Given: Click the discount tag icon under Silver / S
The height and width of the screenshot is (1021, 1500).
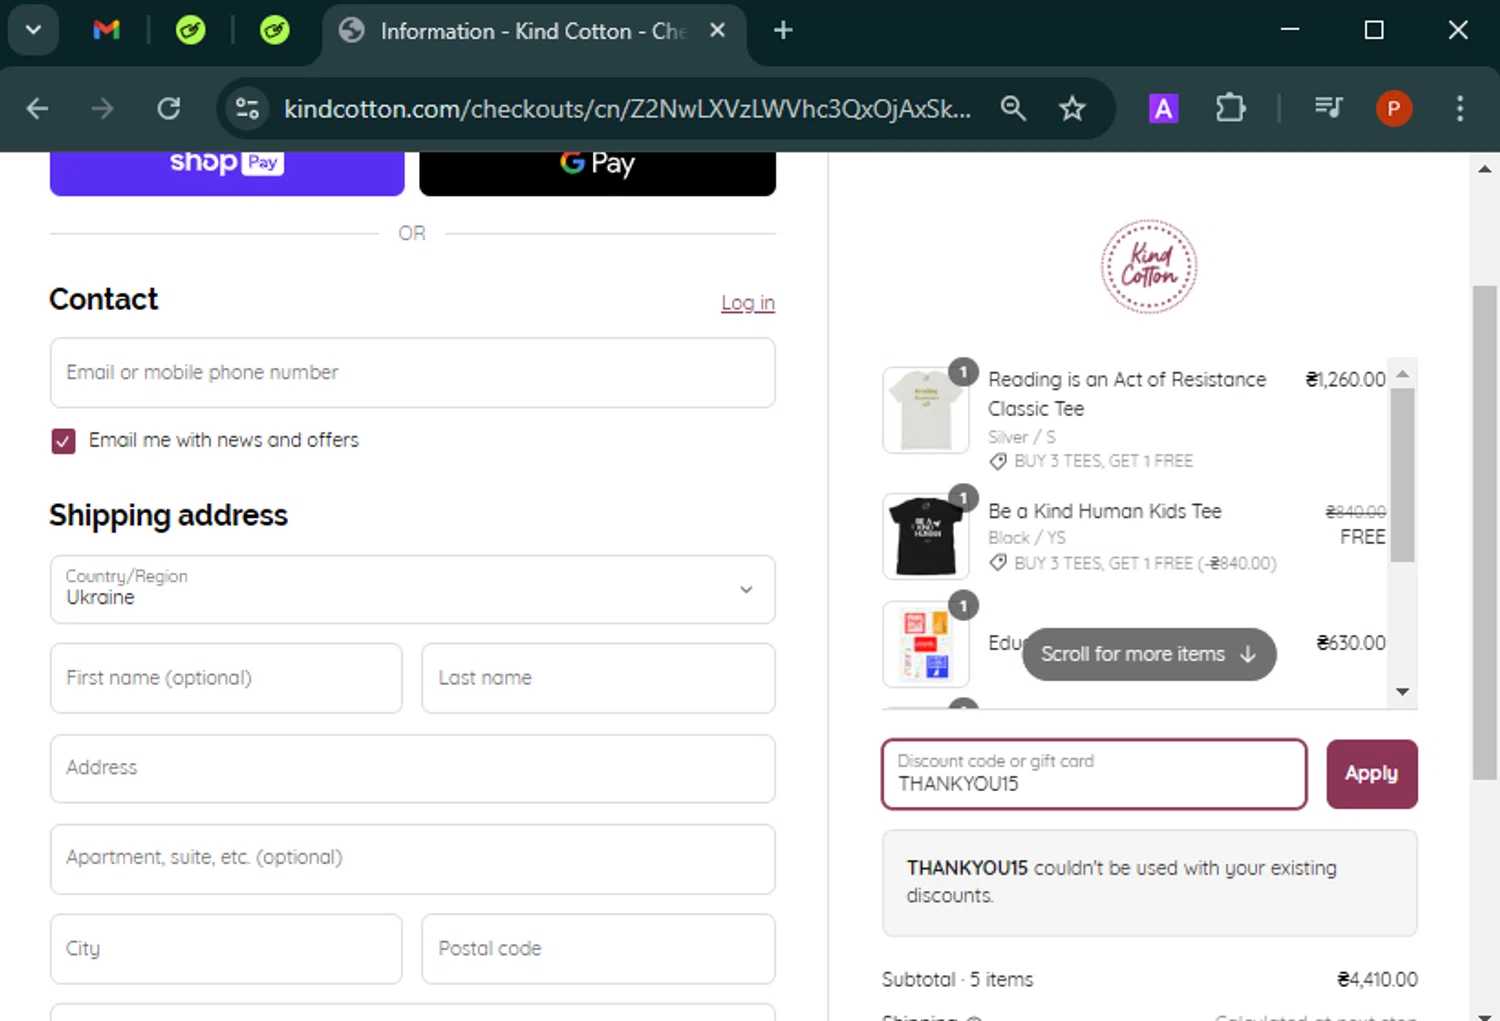Looking at the screenshot, I should (x=998, y=461).
